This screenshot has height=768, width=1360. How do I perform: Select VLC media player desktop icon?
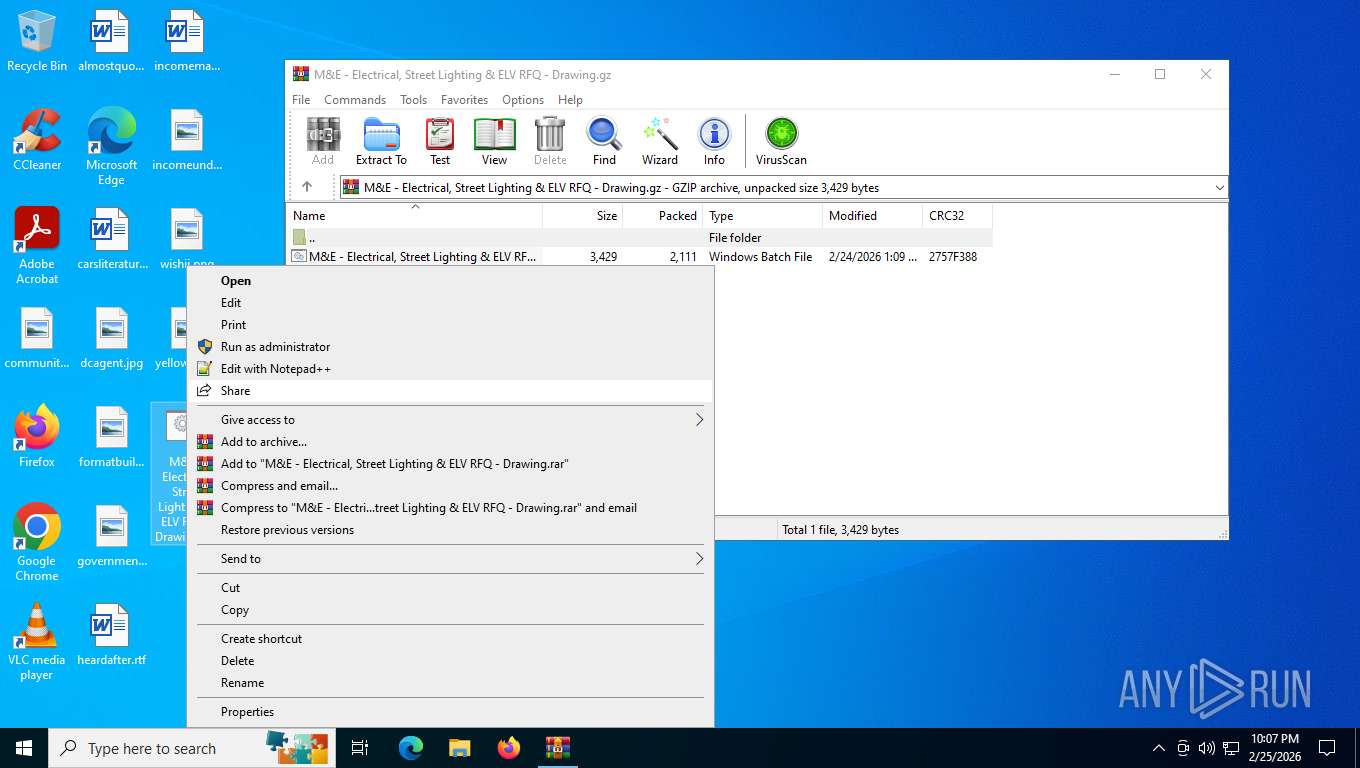point(37,642)
